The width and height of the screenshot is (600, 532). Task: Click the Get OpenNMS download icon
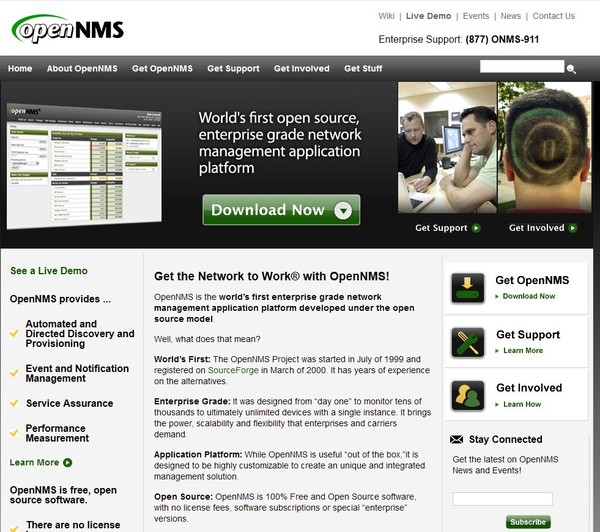[x=468, y=288]
